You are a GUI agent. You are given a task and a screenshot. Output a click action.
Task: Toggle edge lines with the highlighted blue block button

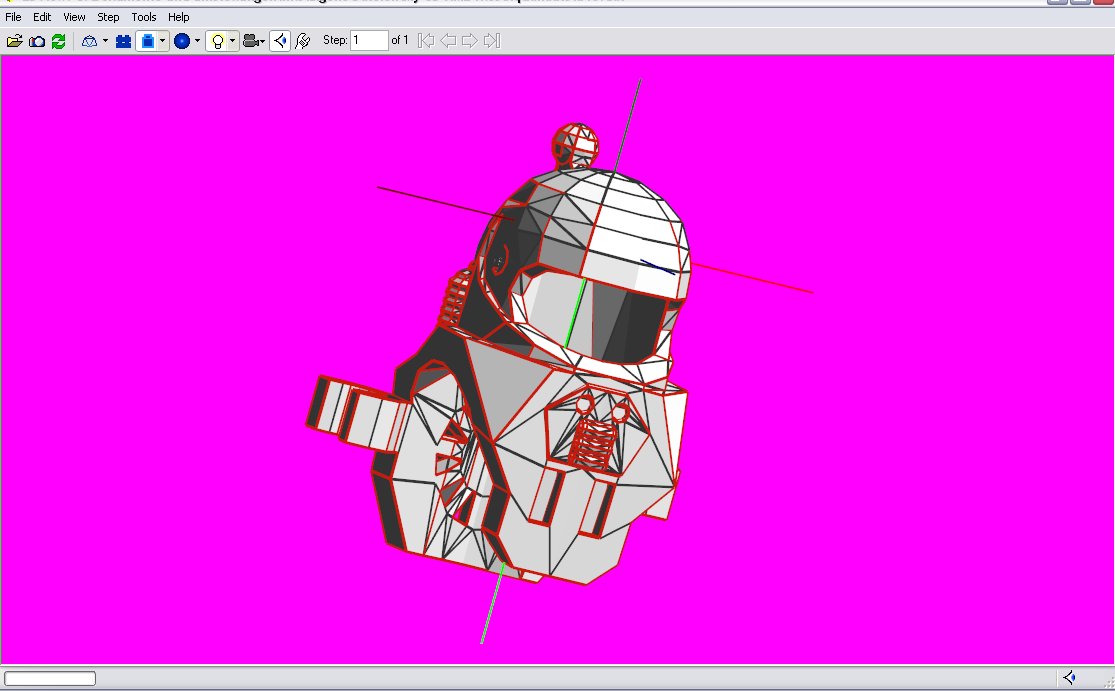coord(147,41)
